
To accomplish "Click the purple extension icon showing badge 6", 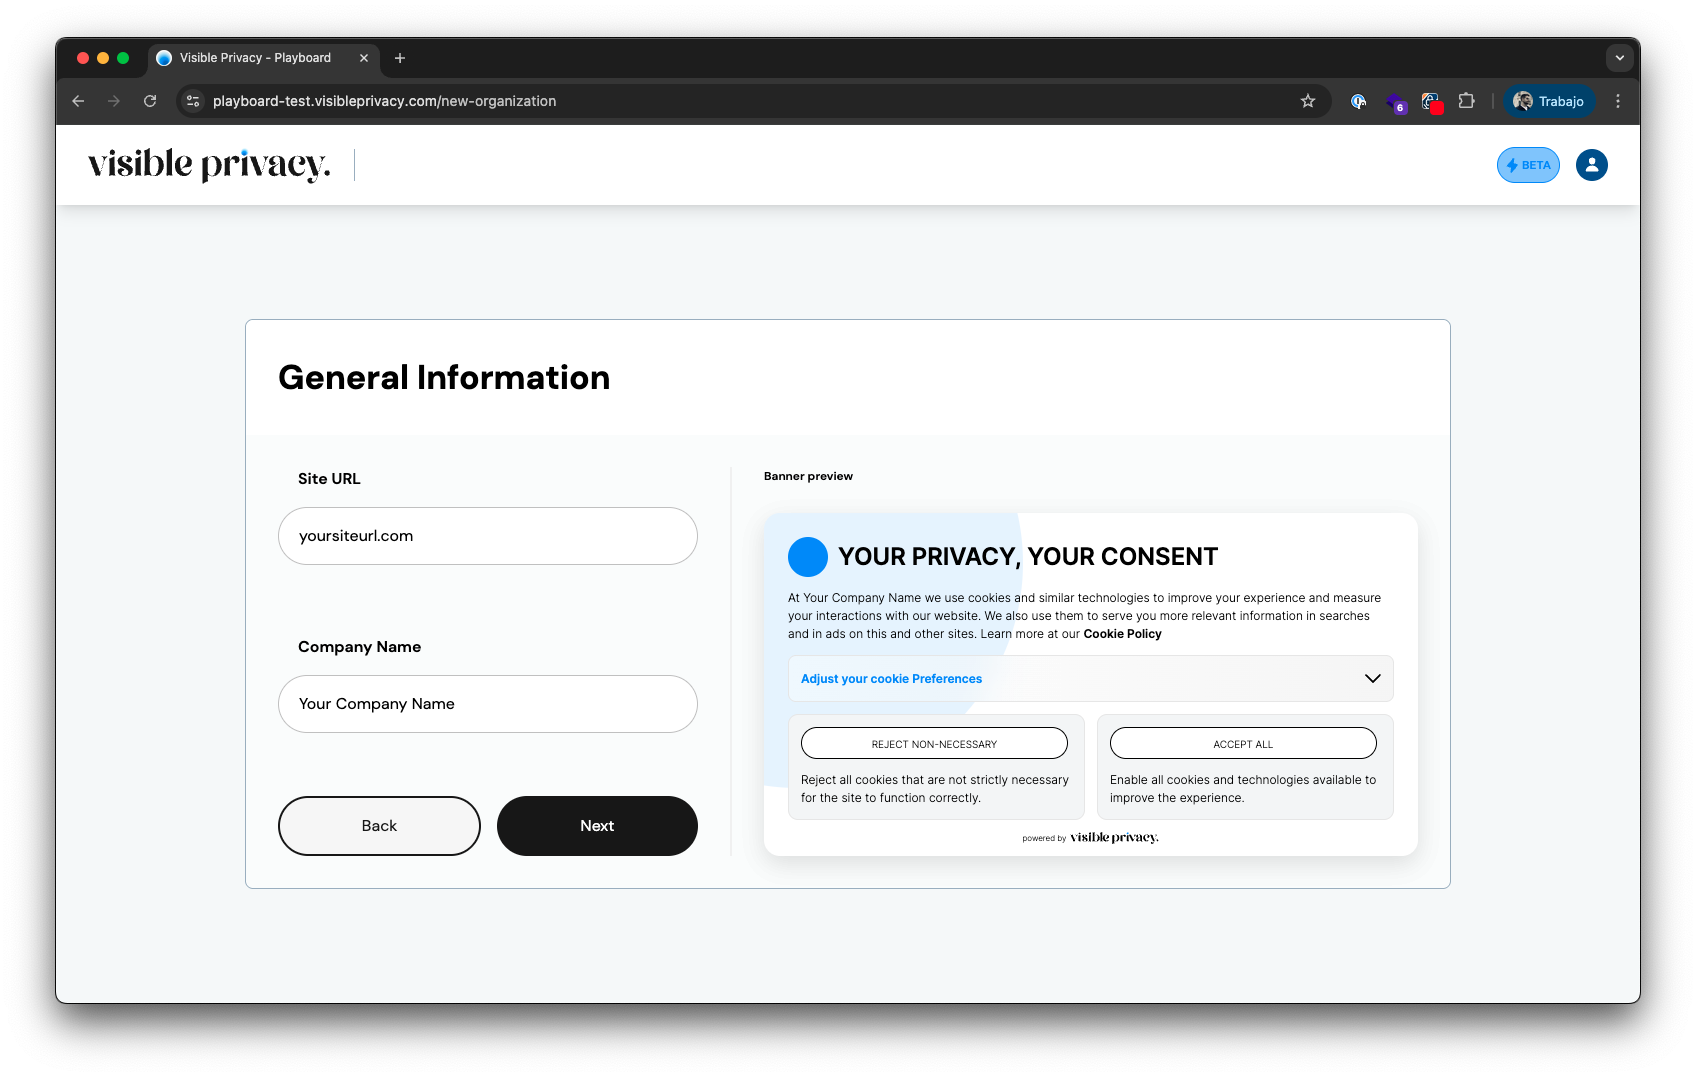I will click(1395, 101).
